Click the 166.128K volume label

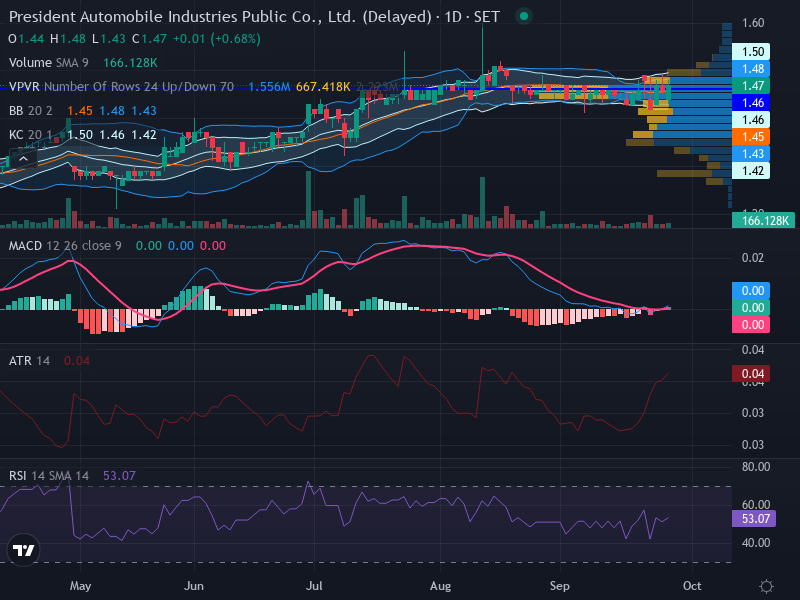click(763, 220)
